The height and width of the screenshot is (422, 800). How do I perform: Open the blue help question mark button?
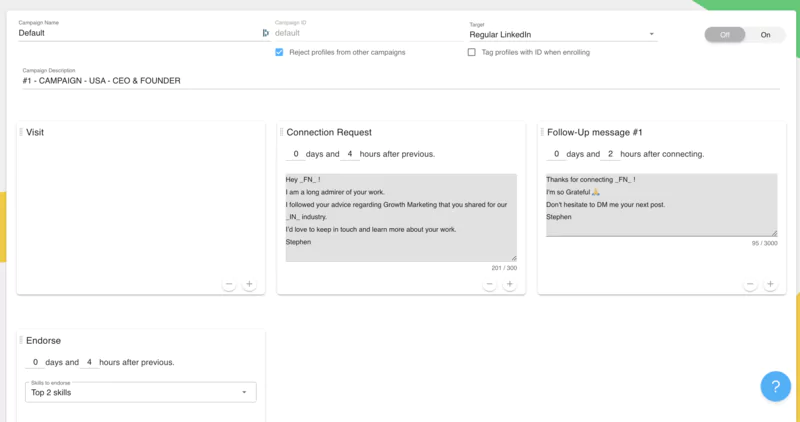click(x=775, y=386)
